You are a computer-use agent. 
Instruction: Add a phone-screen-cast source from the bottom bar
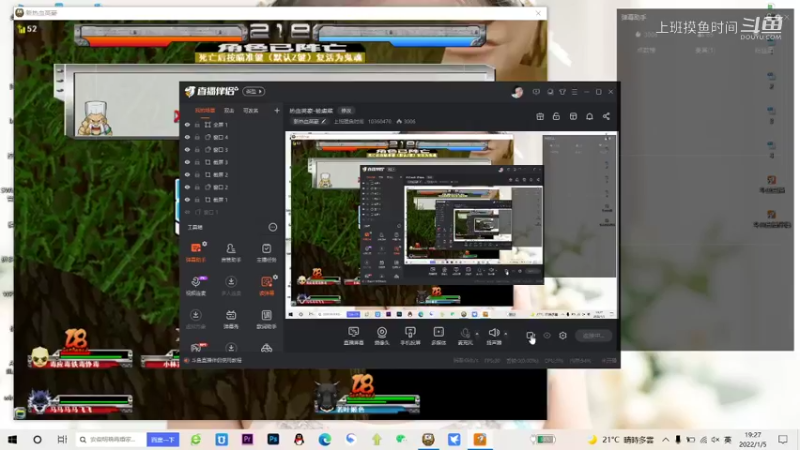pos(410,336)
